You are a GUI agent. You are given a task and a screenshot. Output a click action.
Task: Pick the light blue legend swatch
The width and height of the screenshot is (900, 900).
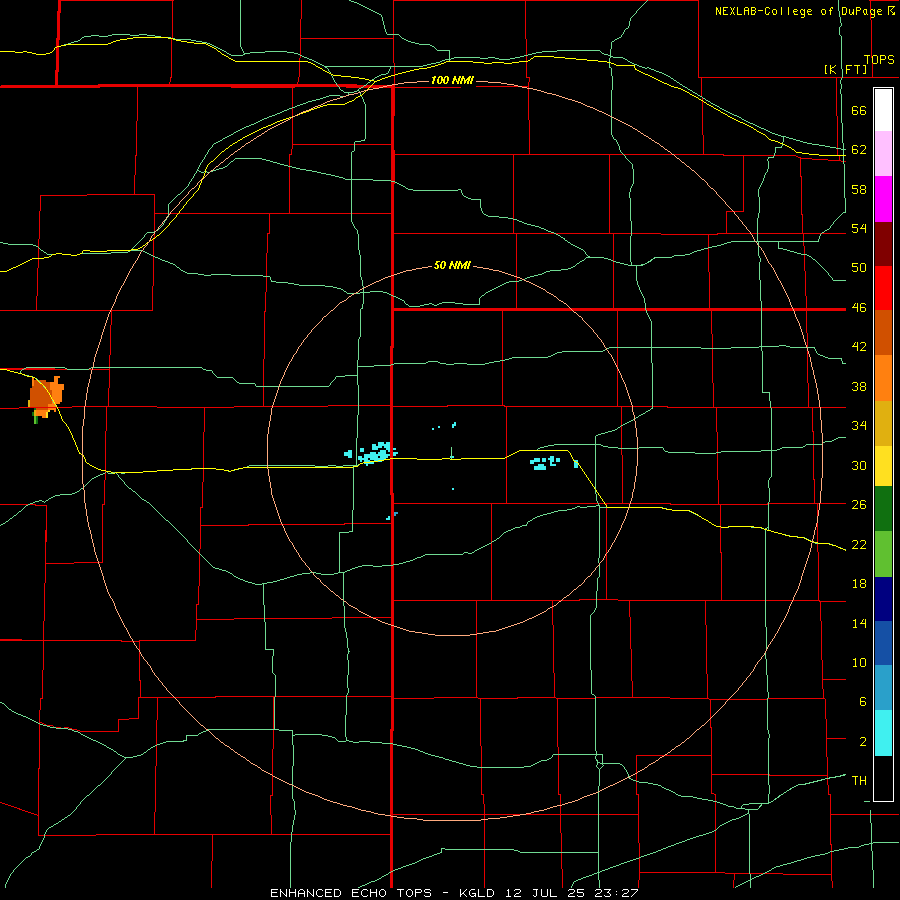[x=883, y=687]
